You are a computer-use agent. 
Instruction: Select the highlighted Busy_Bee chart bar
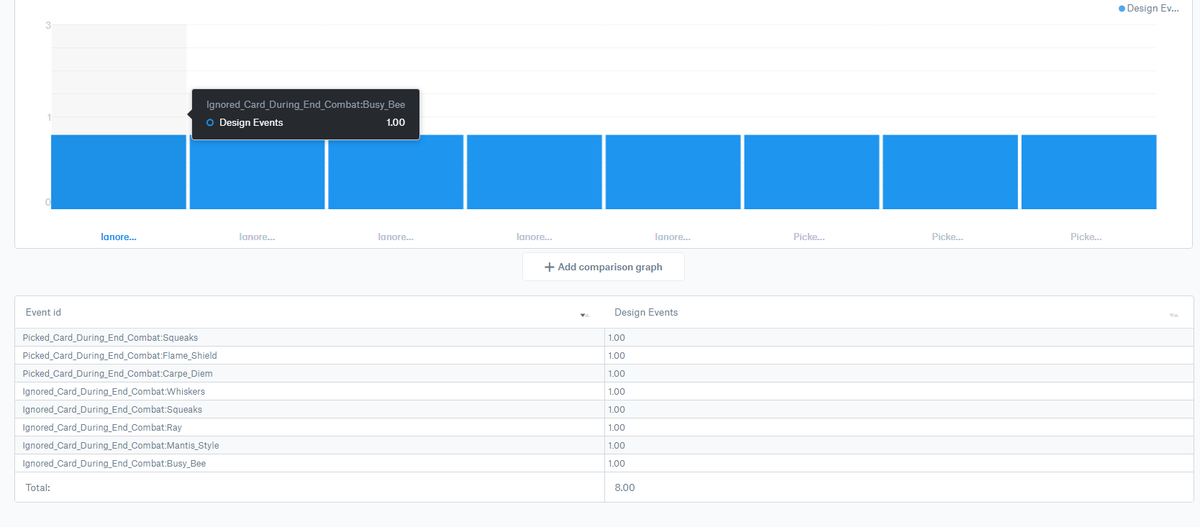(119, 172)
